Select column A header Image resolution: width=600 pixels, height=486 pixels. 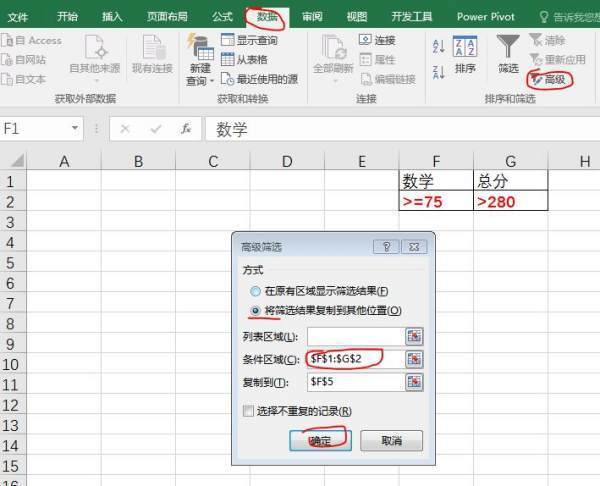coord(64,161)
